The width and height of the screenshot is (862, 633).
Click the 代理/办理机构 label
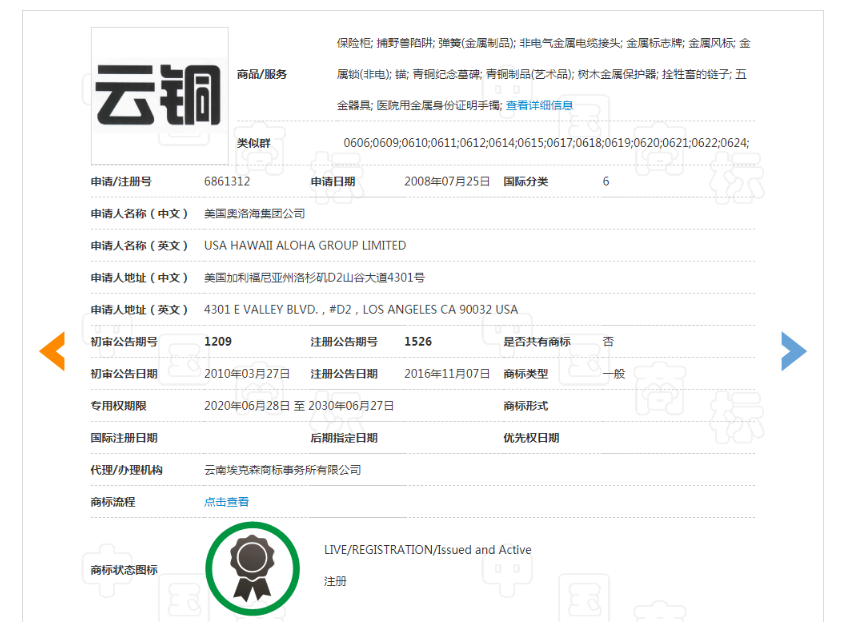(x=126, y=470)
